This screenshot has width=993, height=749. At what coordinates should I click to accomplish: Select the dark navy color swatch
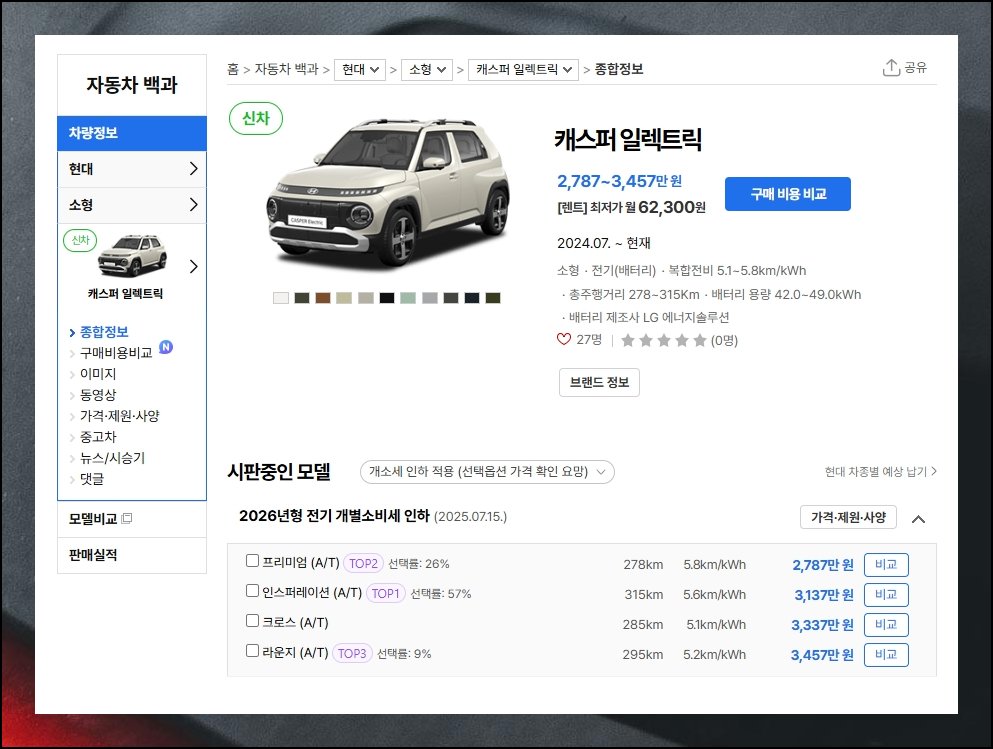click(x=472, y=298)
